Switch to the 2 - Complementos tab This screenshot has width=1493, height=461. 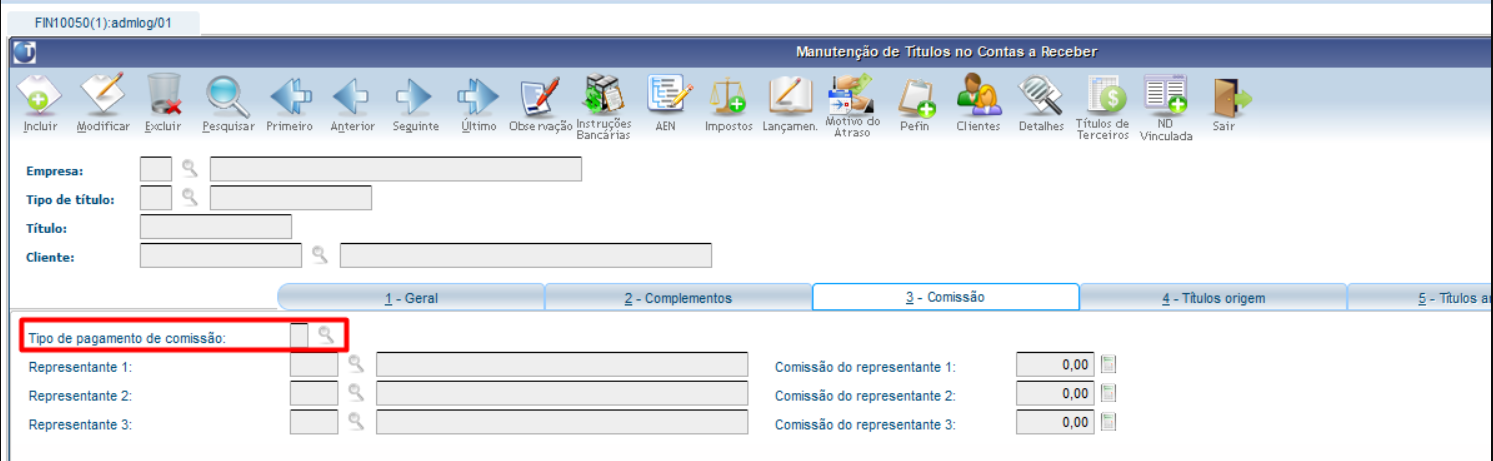(678, 298)
